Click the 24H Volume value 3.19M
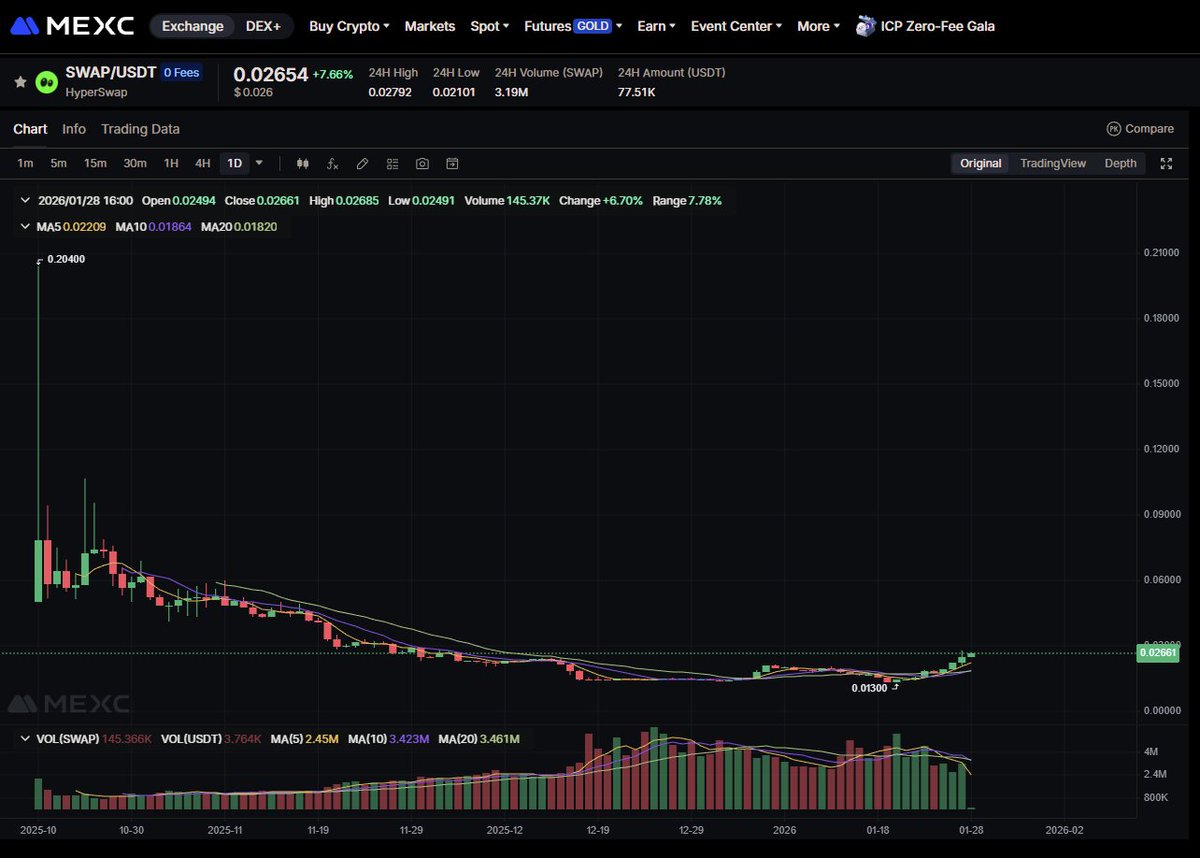The image size is (1200, 858). [x=512, y=92]
